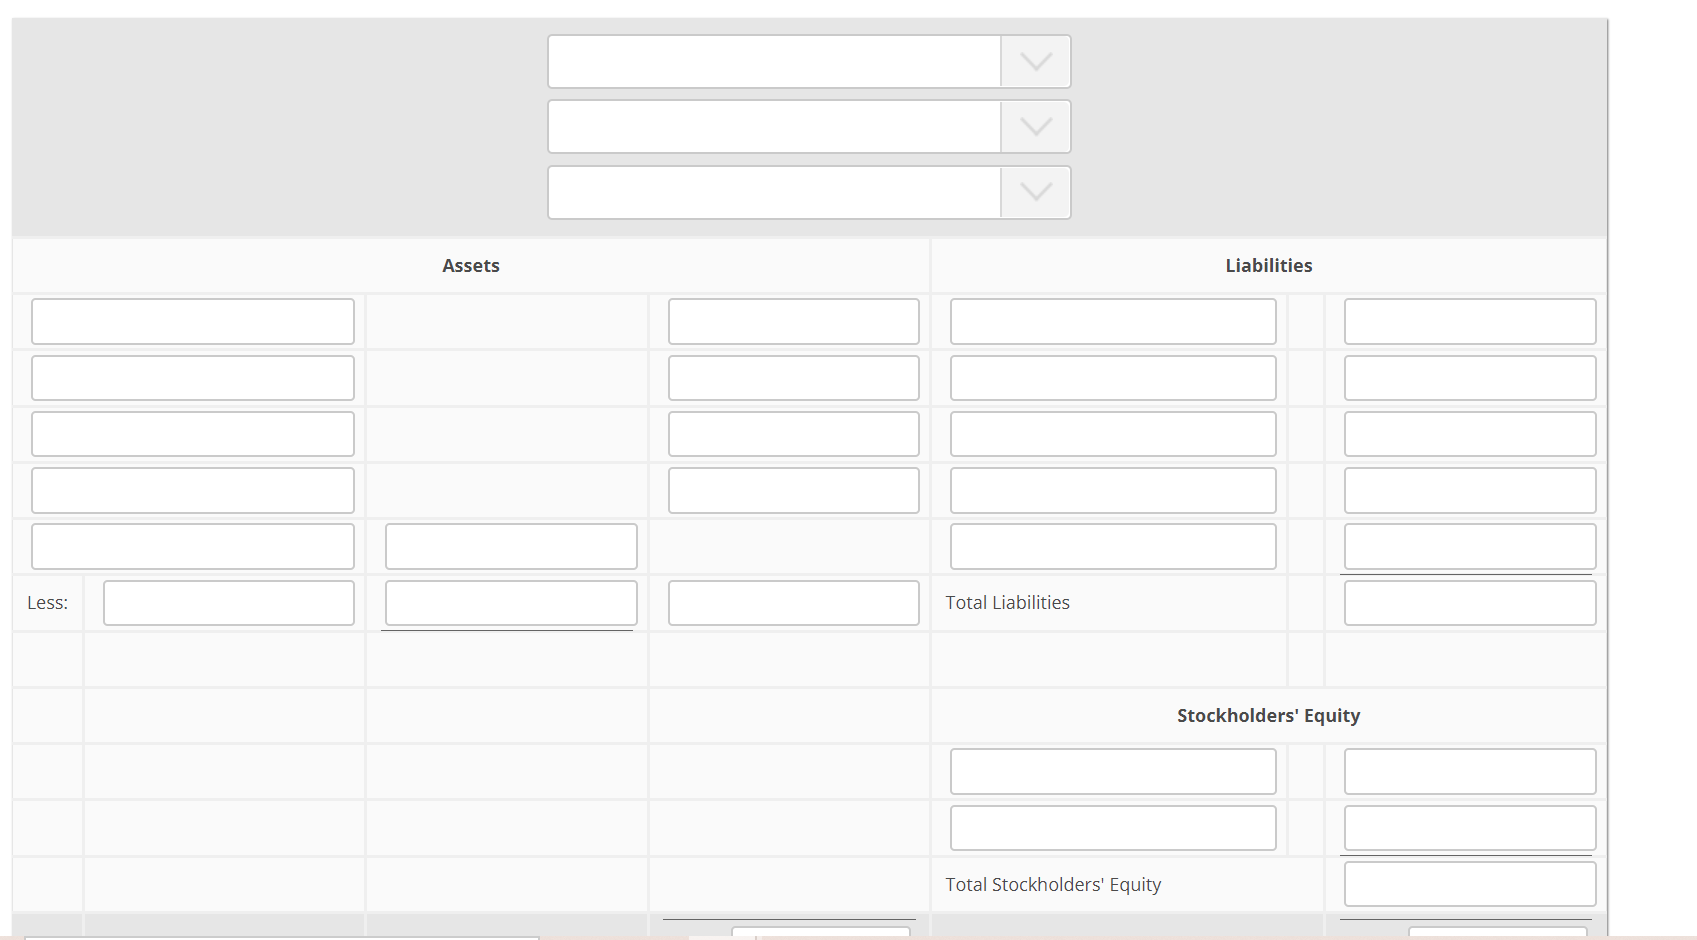Click the first Stockholders' Equity name input
The height and width of the screenshot is (940, 1697).
tap(1113, 772)
